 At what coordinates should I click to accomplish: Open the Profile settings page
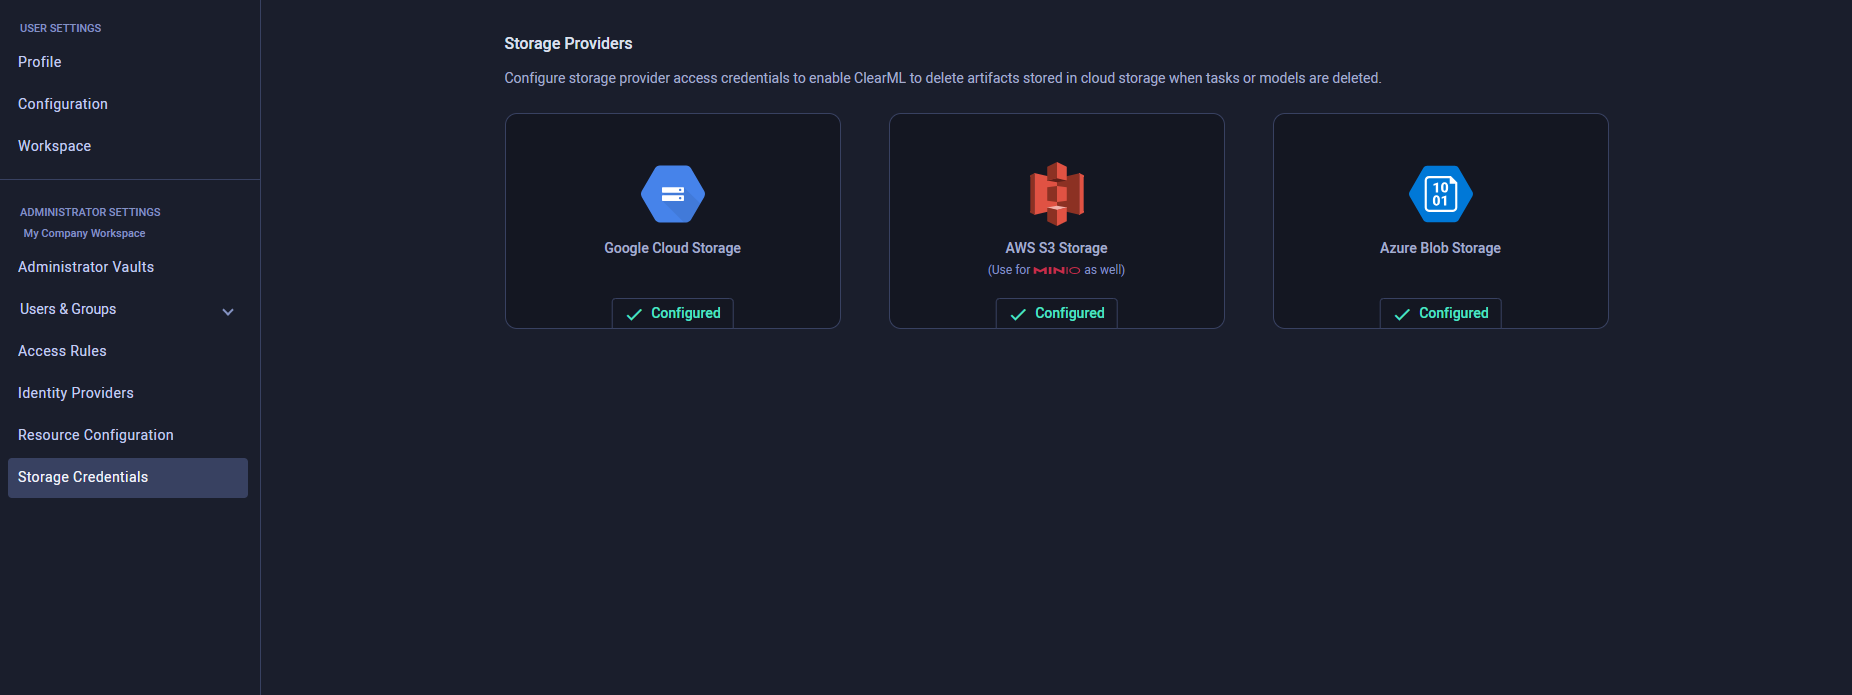40,62
